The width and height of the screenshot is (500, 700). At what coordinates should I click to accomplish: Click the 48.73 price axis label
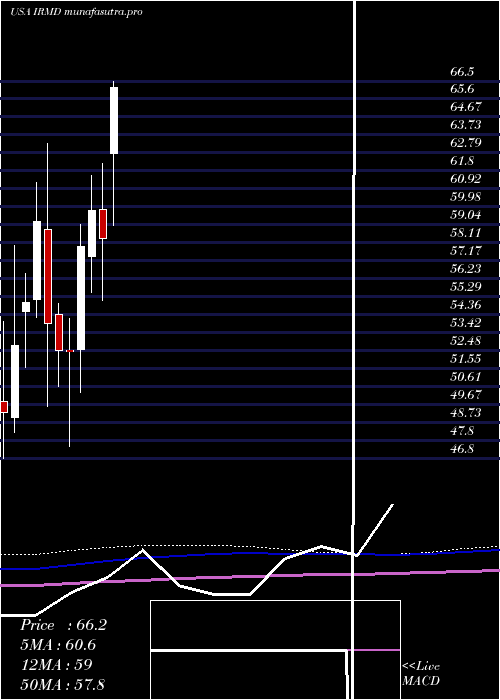point(466,412)
